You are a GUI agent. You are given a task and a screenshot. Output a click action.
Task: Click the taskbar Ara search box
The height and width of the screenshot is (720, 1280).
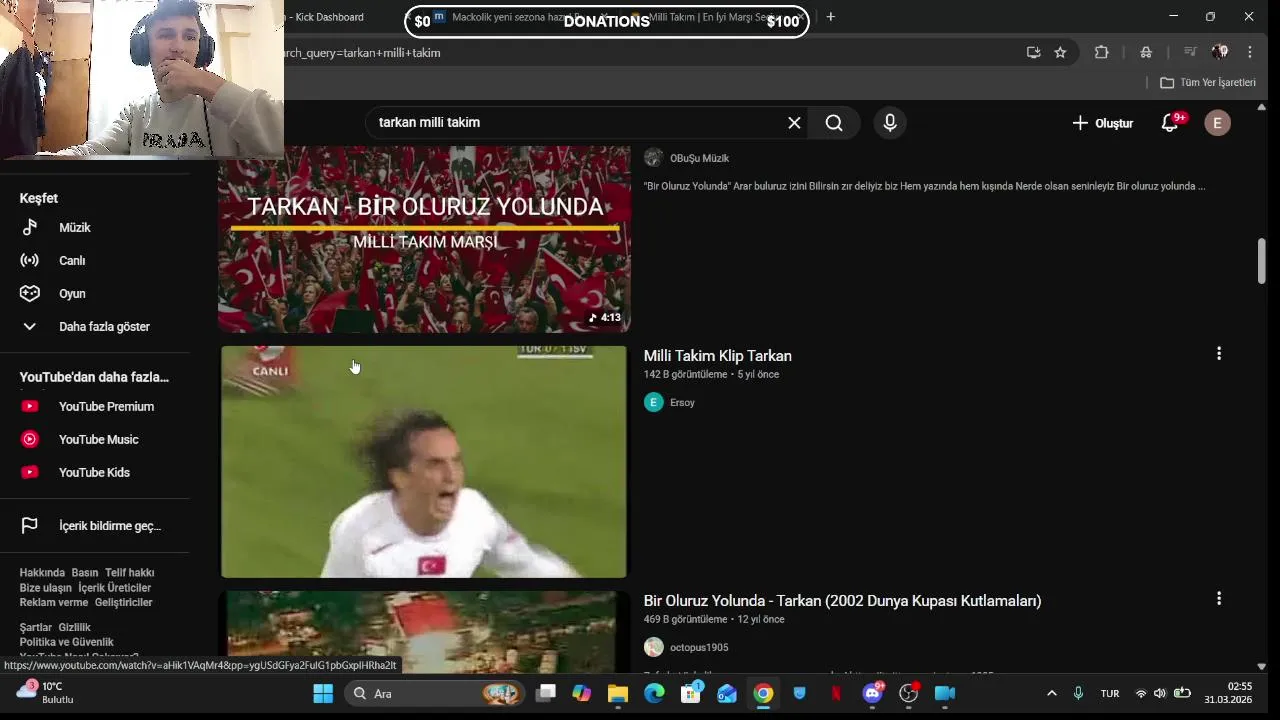pos(435,694)
